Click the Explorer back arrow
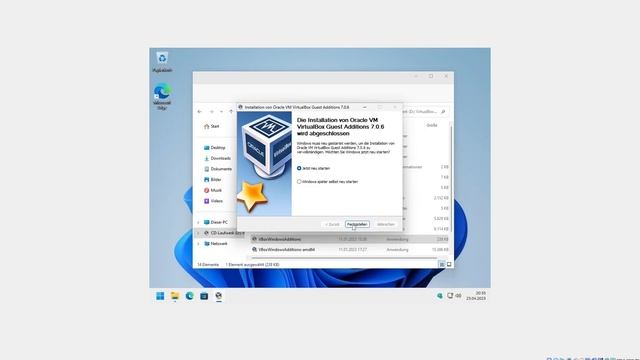The width and height of the screenshot is (640, 360). [x=200, y=111]
